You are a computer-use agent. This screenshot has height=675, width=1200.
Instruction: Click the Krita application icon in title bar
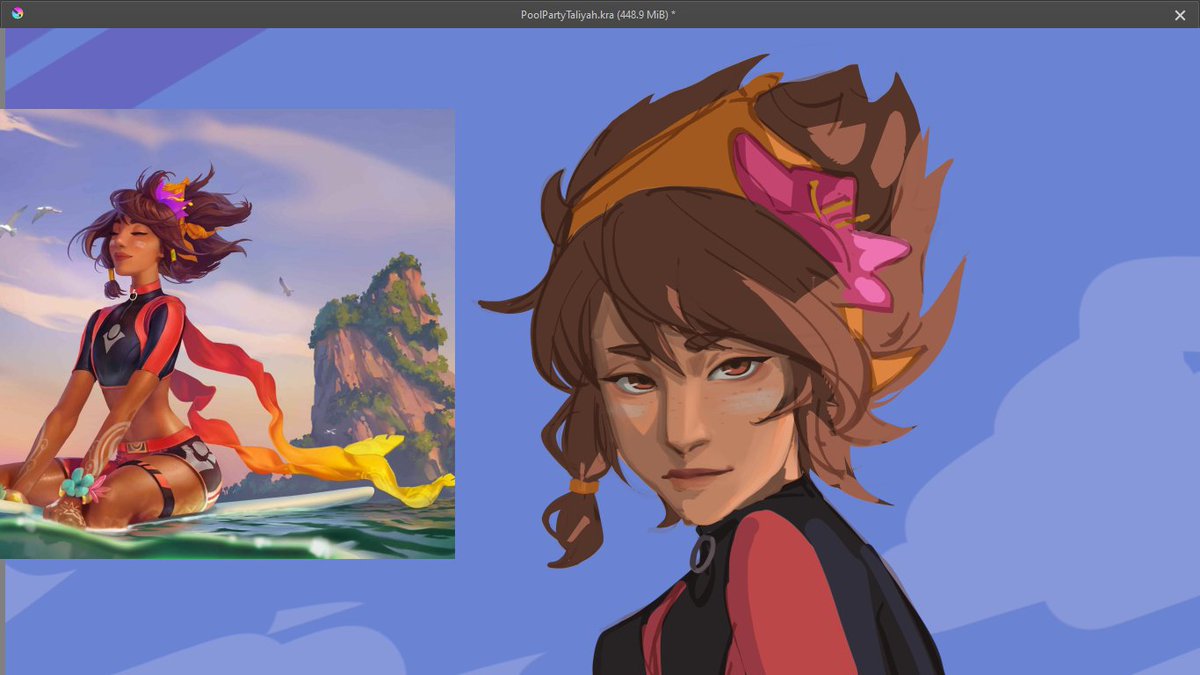(17, 14)
